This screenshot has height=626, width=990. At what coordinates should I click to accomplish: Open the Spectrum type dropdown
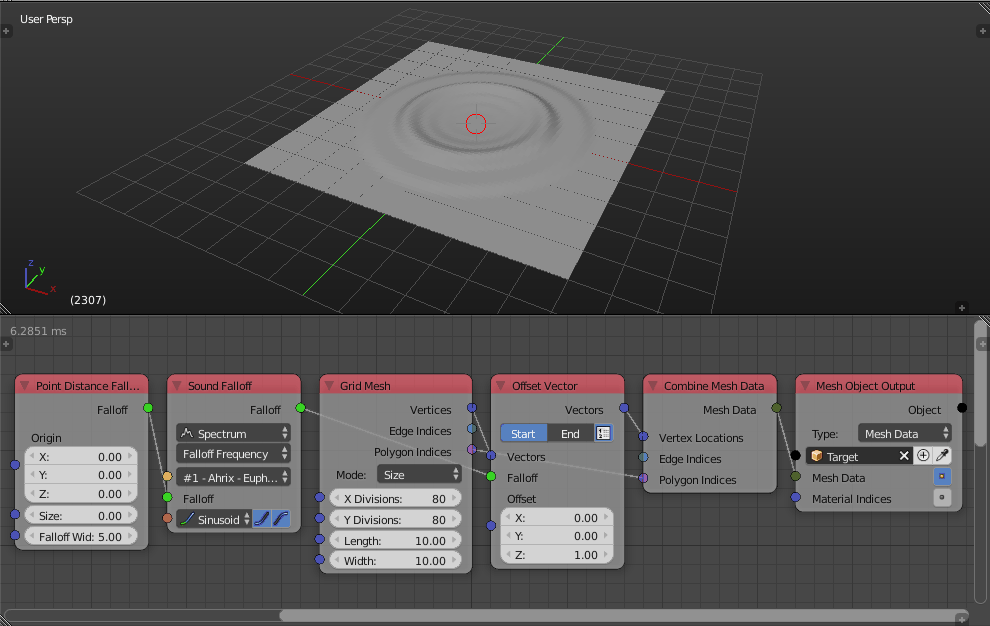click(x=233, y=433)
